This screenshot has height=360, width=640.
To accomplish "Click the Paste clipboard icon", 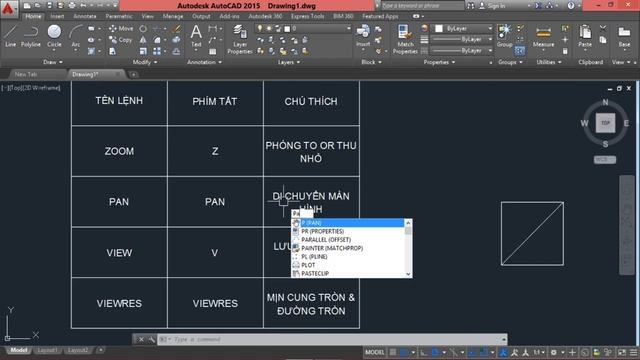I will click(x=584, y=36).
